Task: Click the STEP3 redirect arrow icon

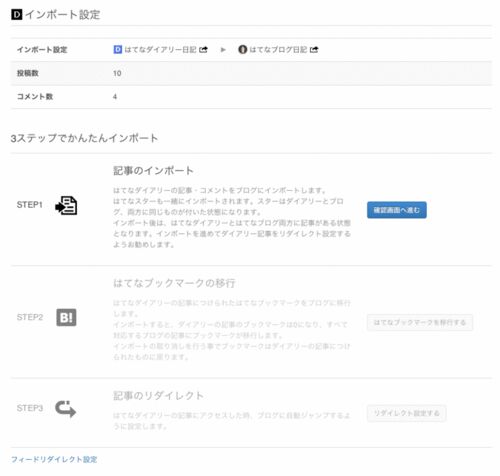Action: (x=65, y=409)
